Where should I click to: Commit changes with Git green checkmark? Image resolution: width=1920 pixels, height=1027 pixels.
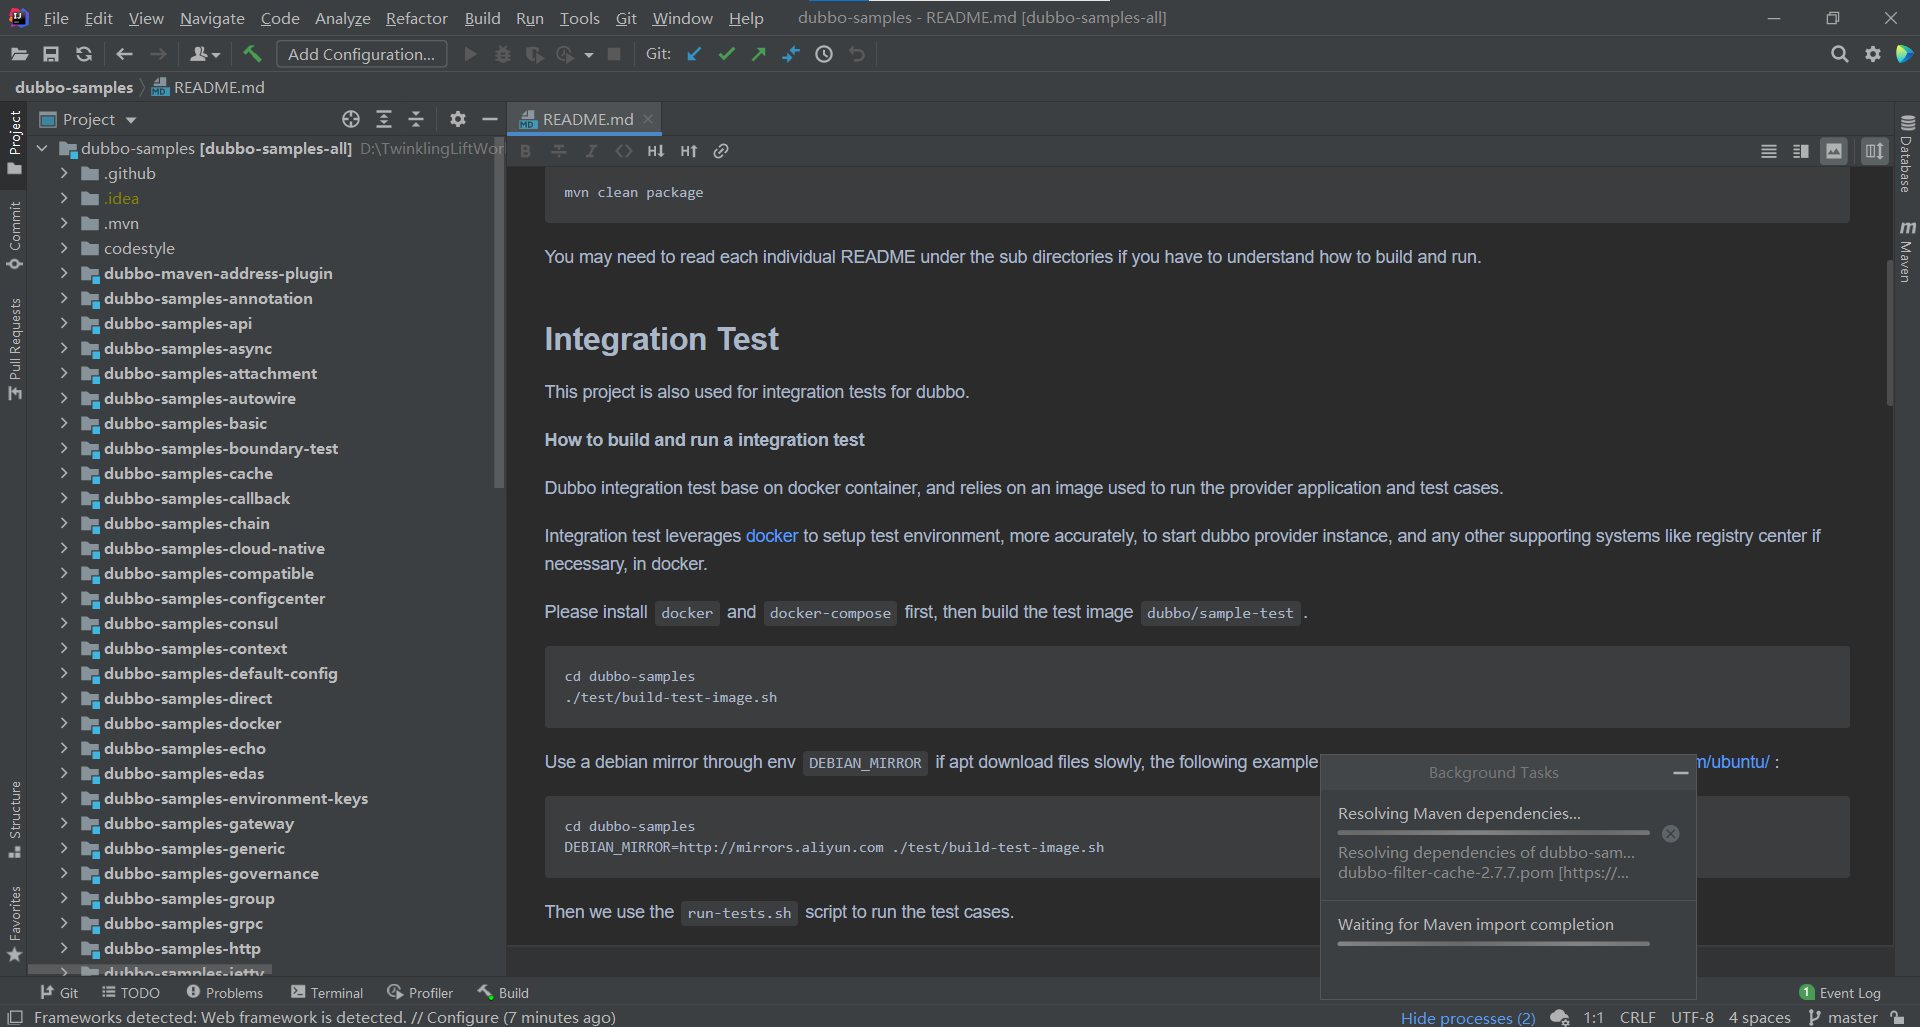coord(727,54)
